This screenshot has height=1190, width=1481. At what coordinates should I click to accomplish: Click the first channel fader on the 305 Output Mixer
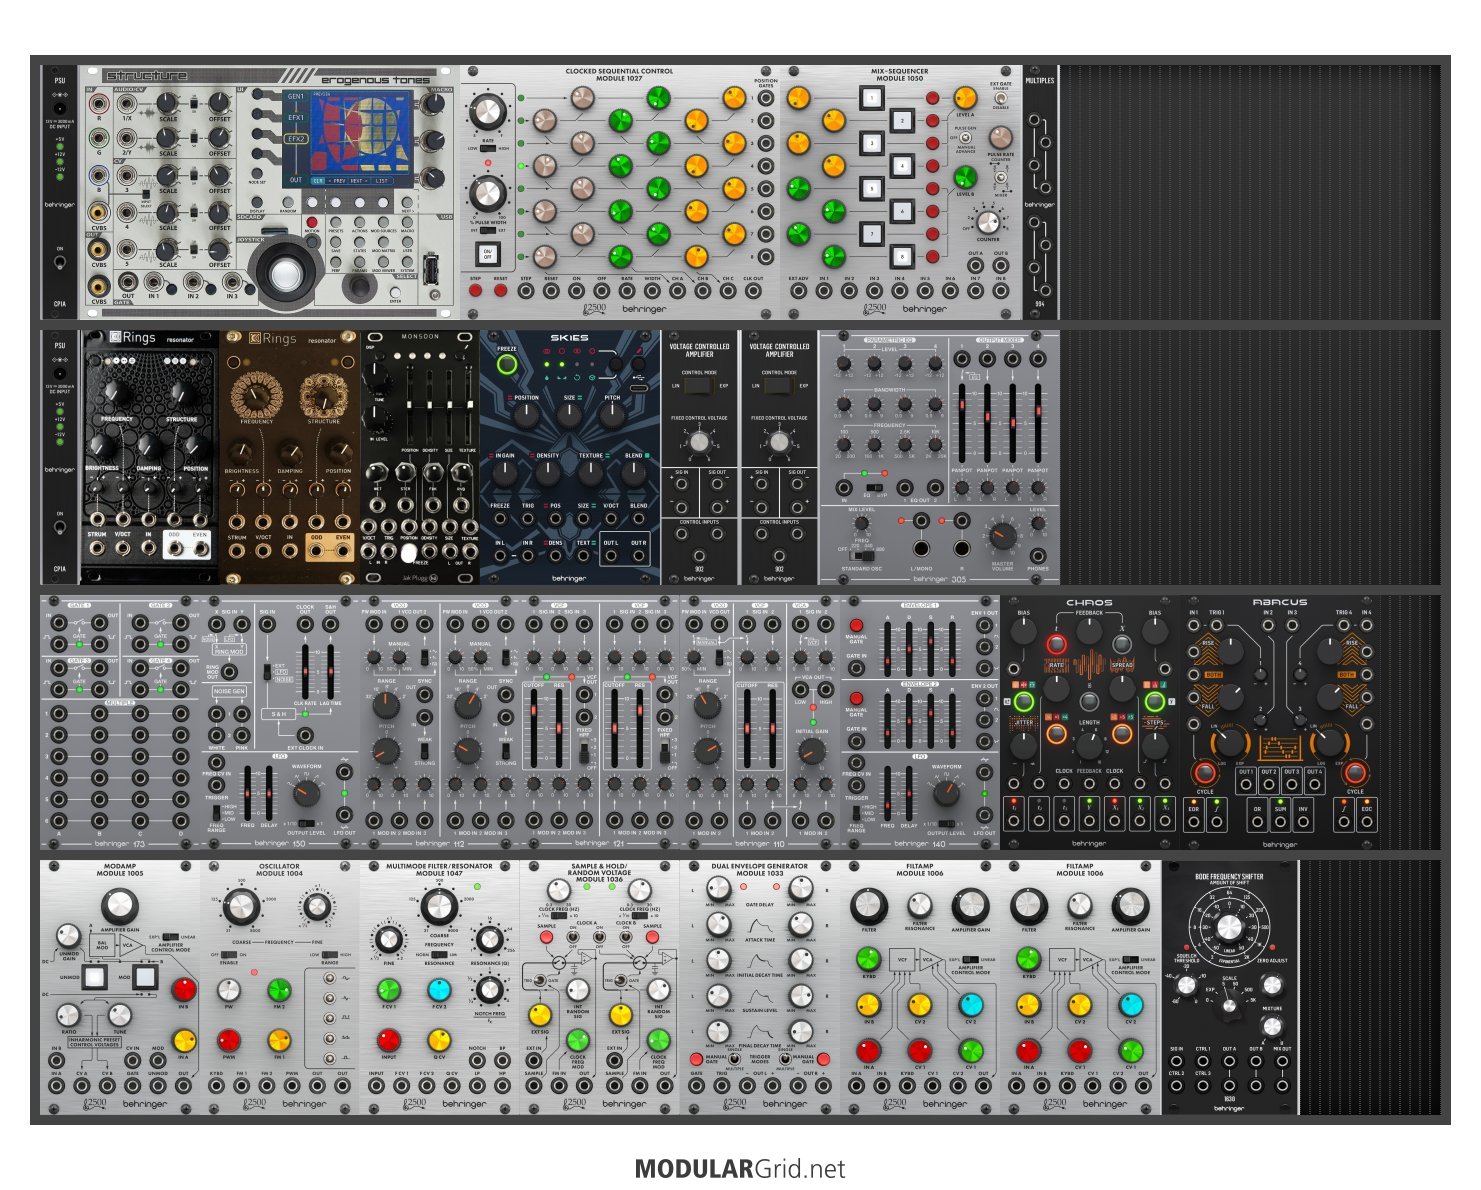pos(962,421)
